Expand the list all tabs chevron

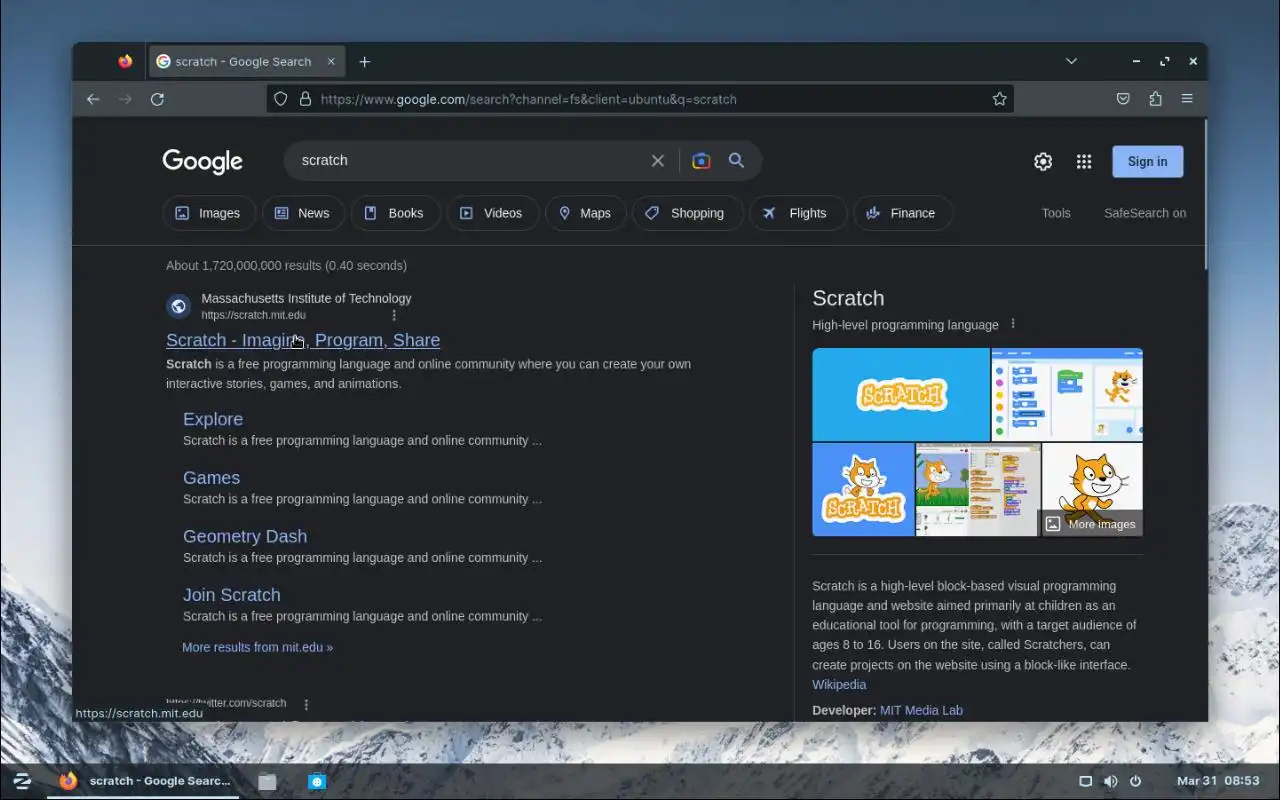(1071, 61)
